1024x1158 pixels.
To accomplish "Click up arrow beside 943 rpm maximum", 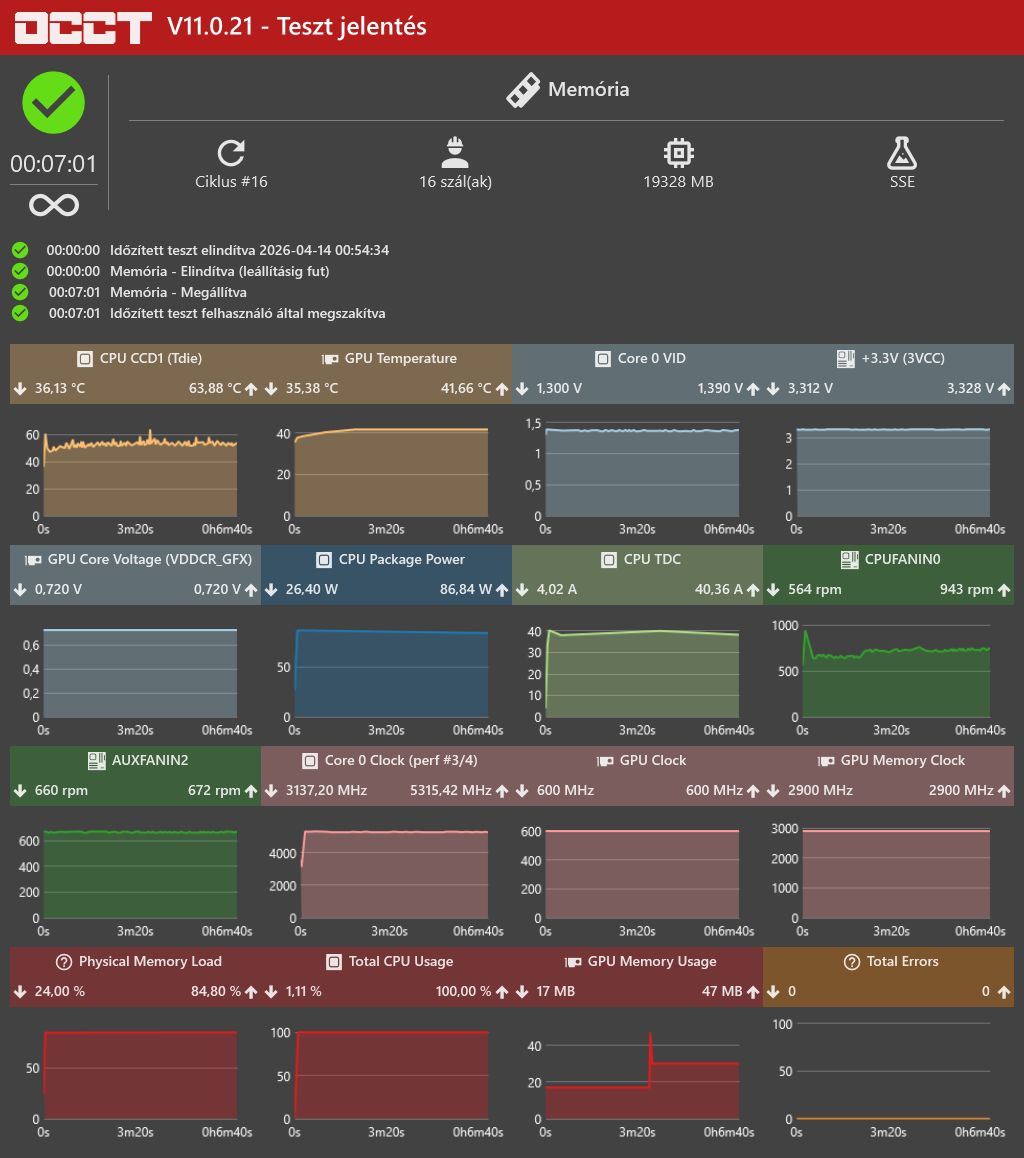I will tap(1004, 590).
